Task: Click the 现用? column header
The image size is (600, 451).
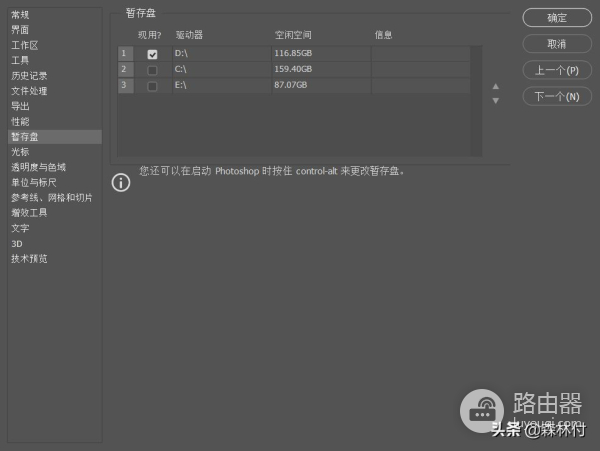Action: [x=150, y=35]
